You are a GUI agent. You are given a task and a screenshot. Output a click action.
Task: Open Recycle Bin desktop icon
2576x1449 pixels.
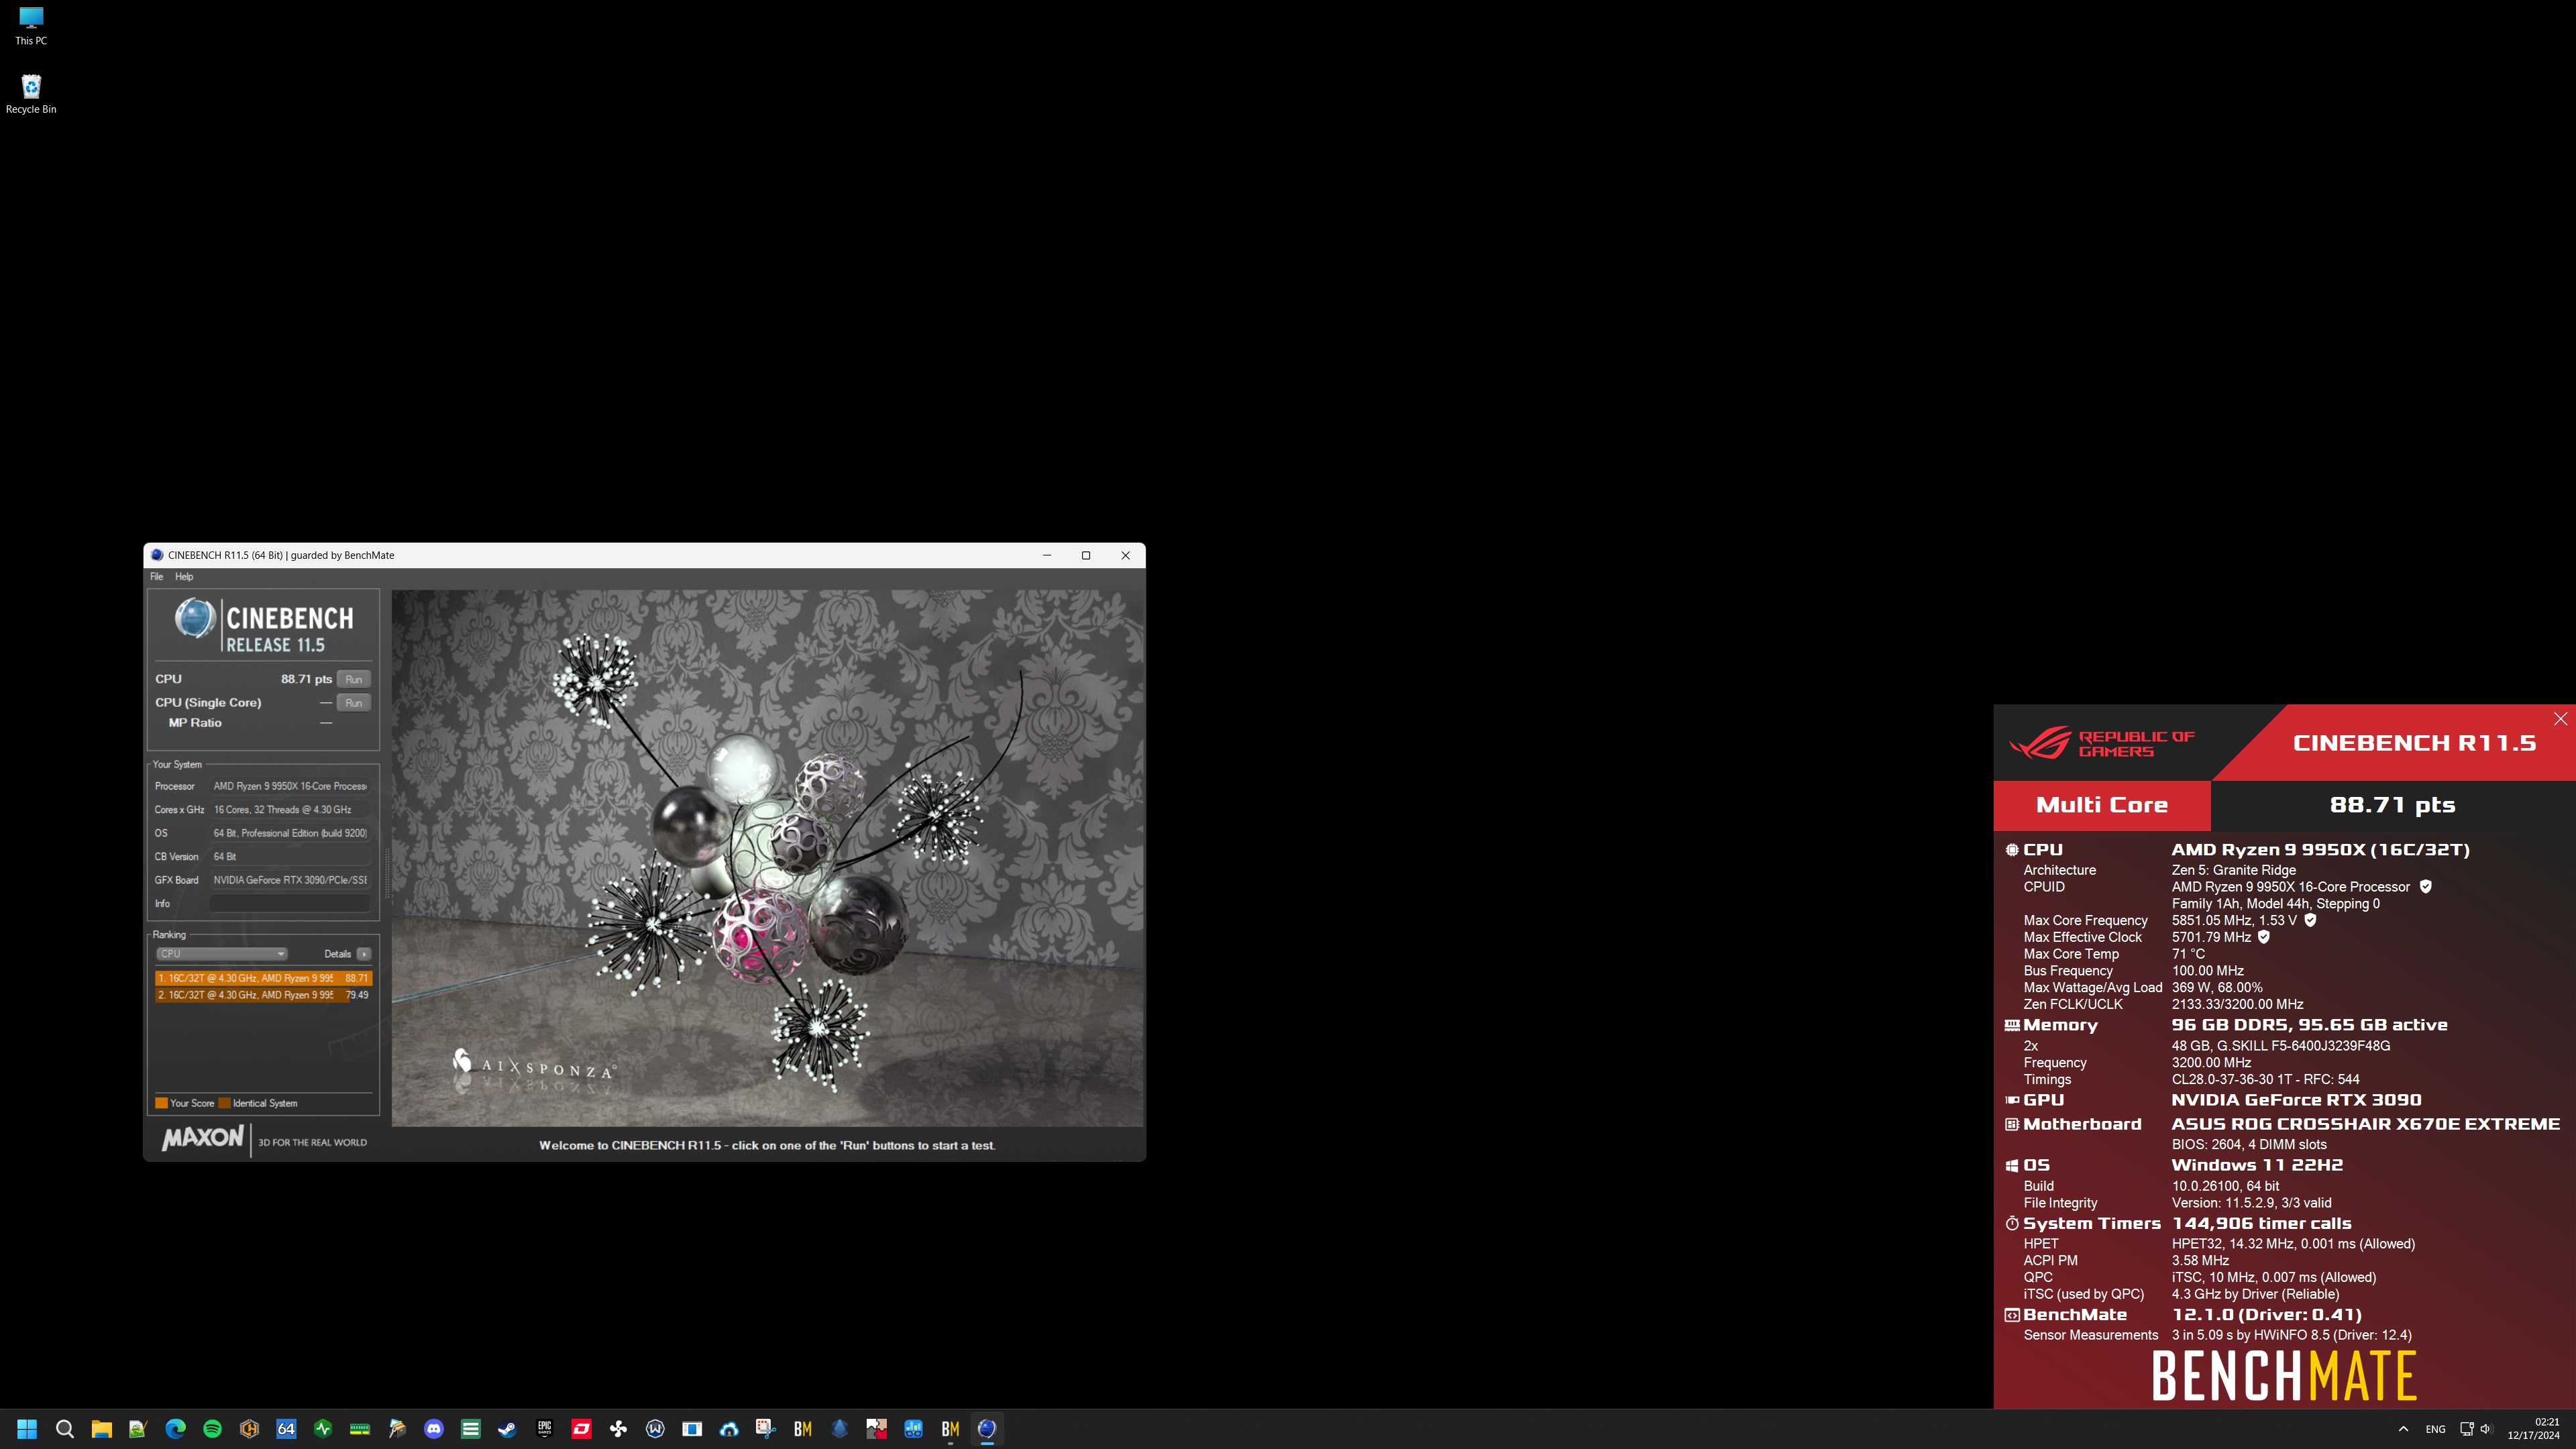31,94
